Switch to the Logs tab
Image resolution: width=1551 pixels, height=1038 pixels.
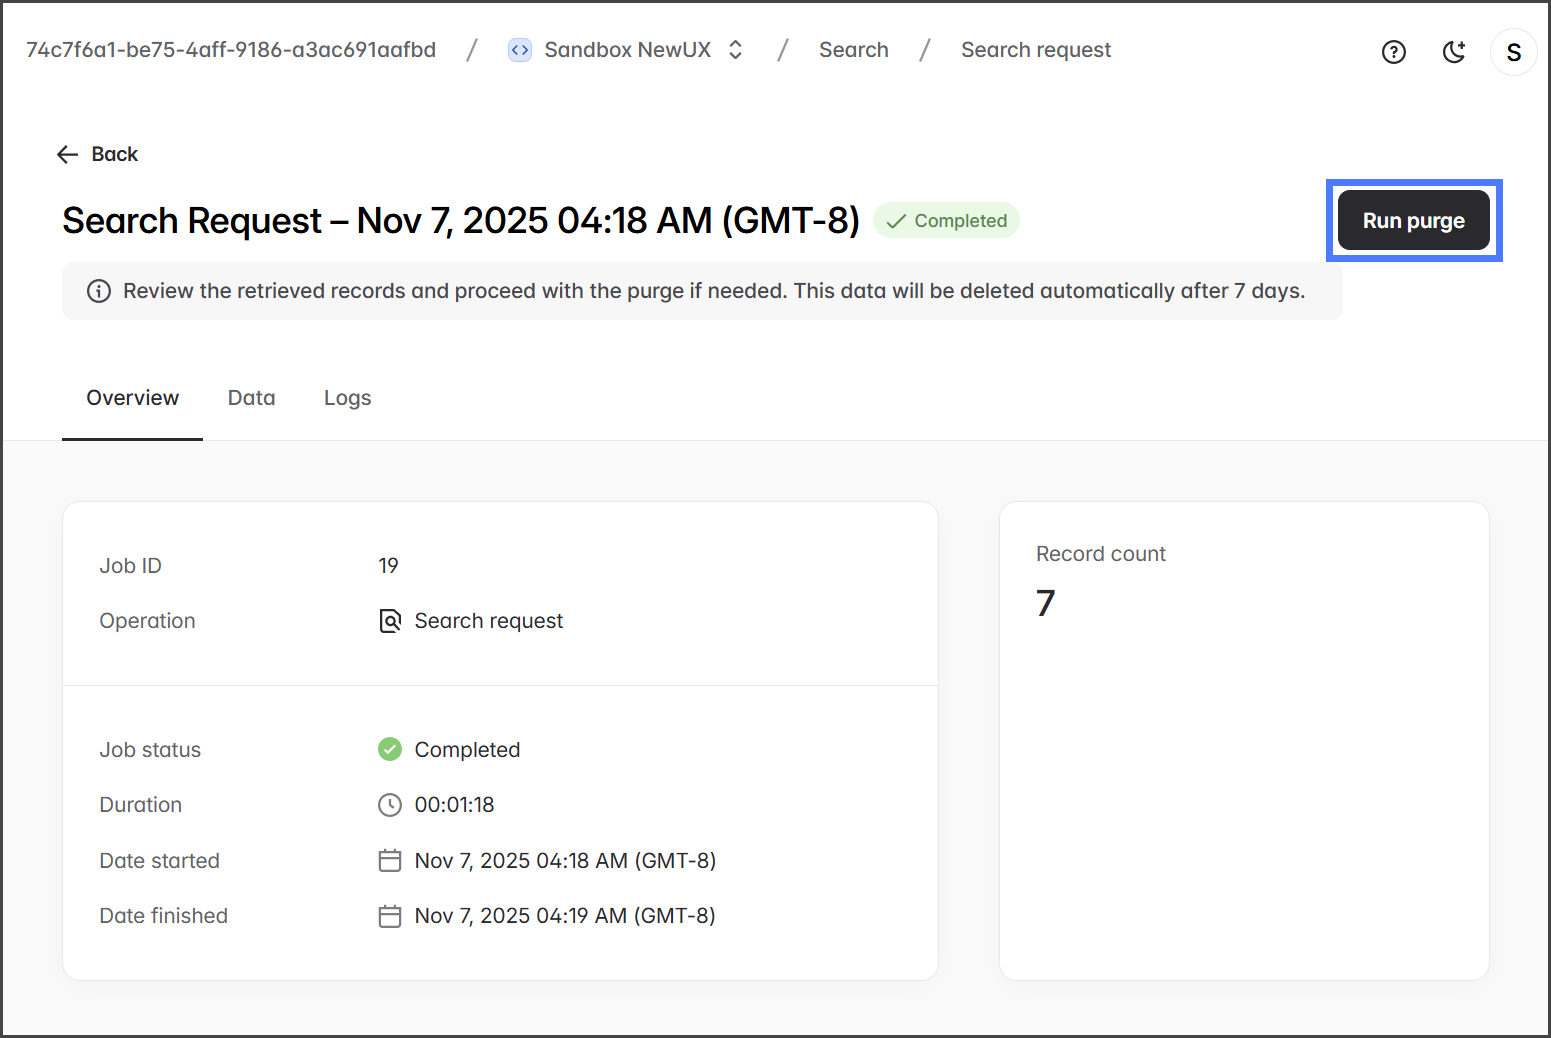pyautogui.click(x=347, y=398)
